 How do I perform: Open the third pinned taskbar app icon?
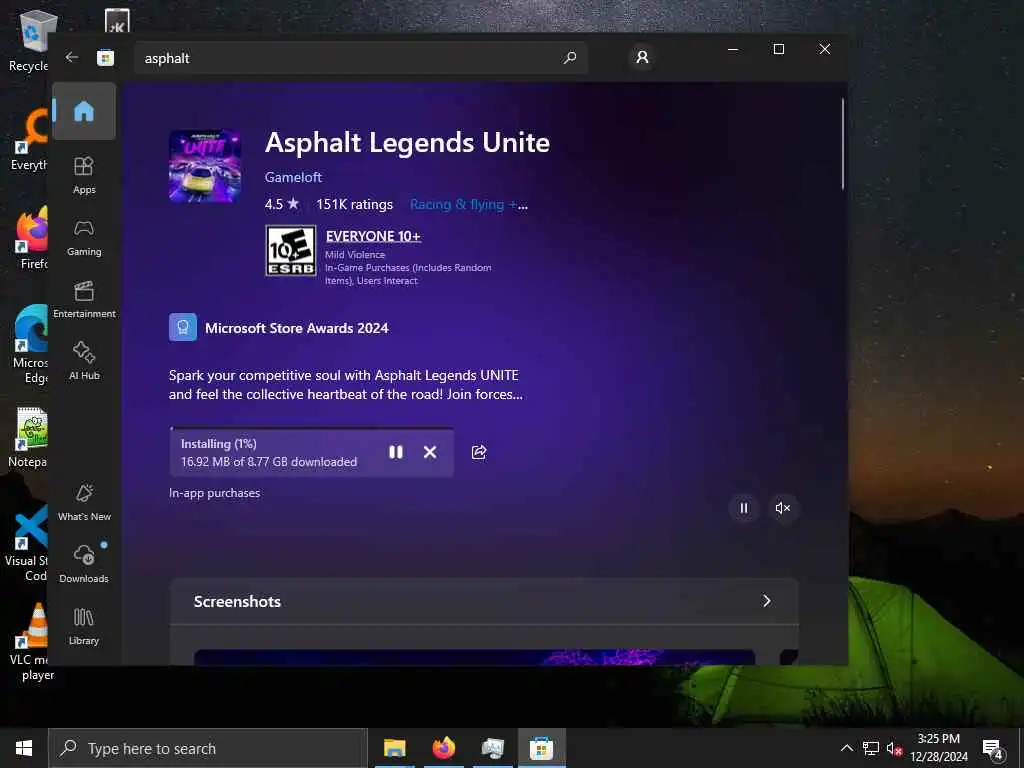(x=492, y=748)
